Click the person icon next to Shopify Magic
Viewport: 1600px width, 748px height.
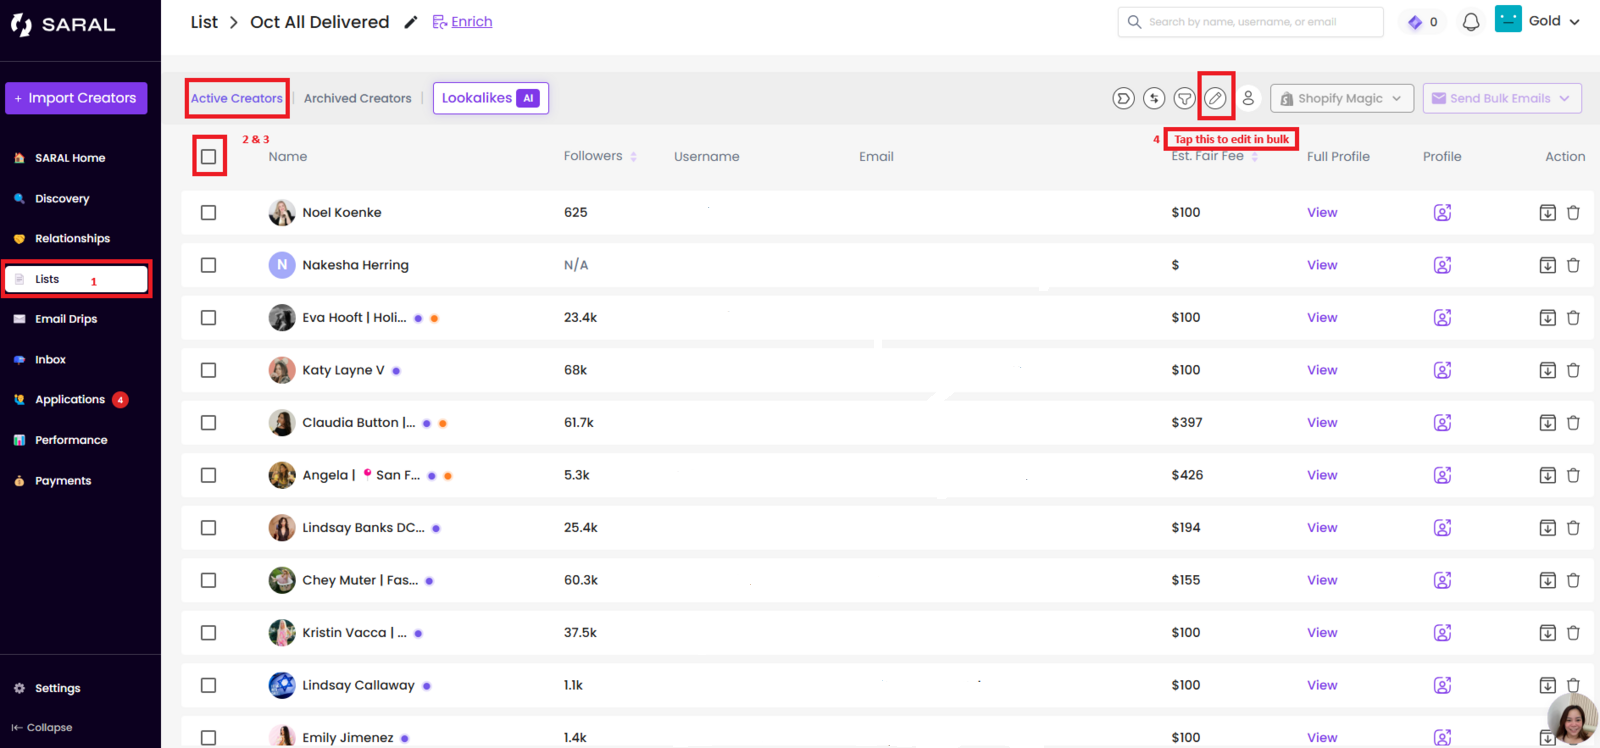(1248, 98)
